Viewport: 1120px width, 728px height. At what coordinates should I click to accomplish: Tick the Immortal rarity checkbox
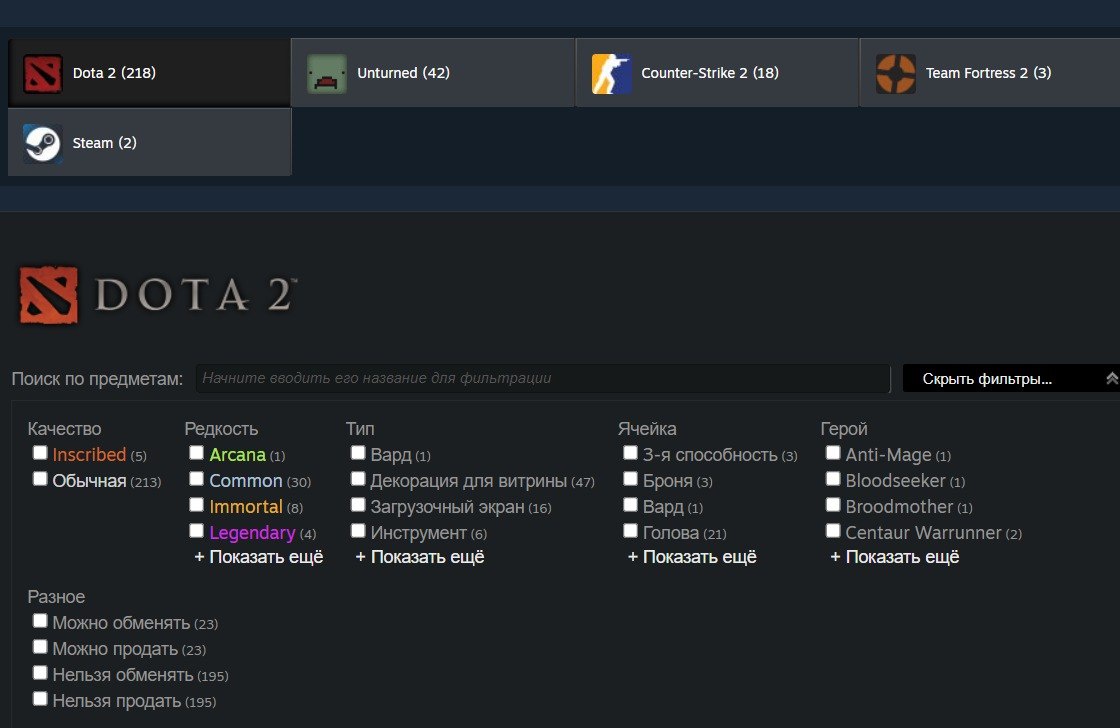click(196, 505)
